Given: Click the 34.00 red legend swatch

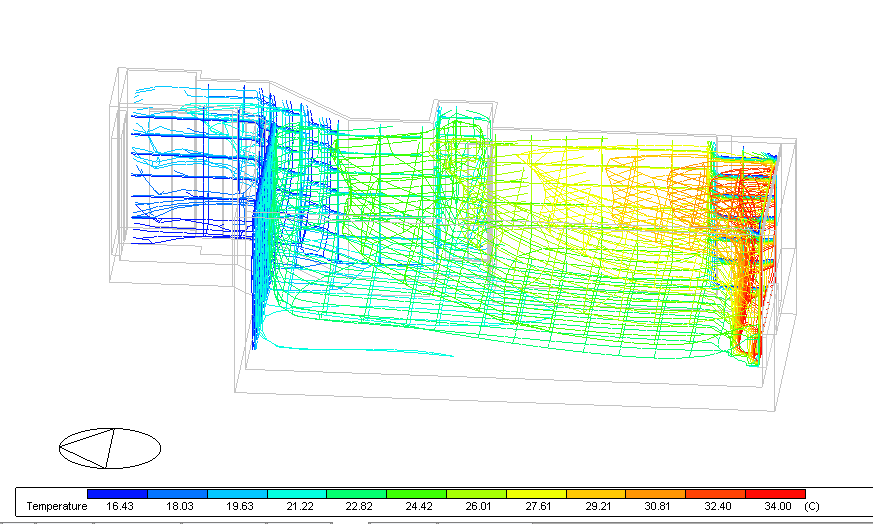Looking at the screenshot, I should click(776, 494).
